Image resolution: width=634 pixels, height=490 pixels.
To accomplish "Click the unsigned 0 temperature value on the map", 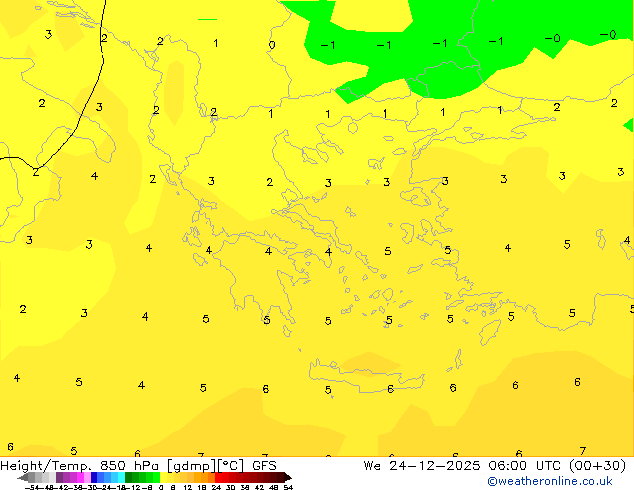I will coord(272,44).
